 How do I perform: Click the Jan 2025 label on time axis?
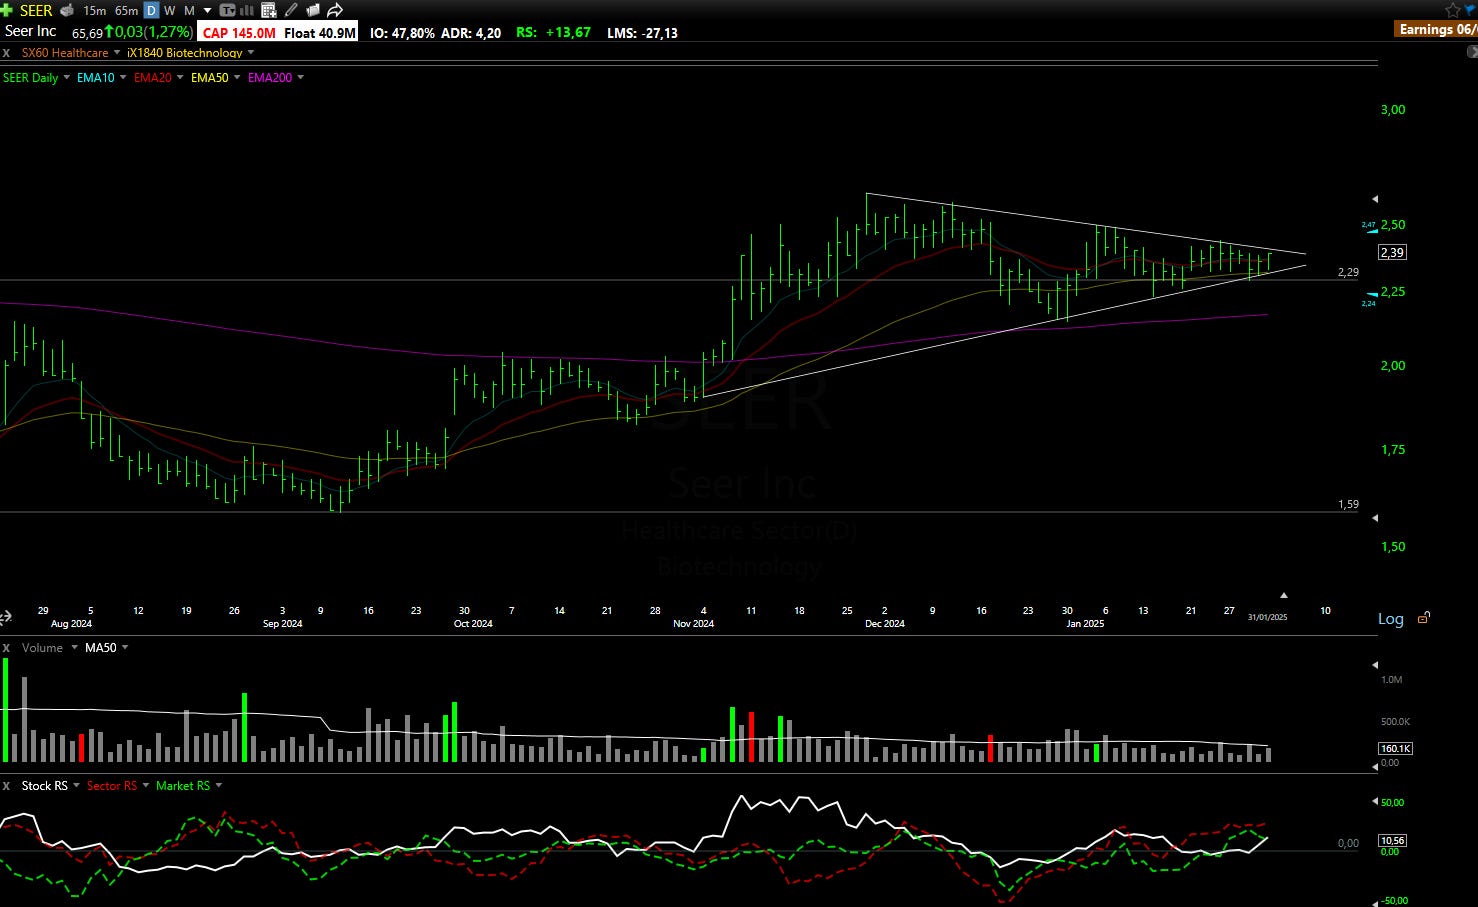[x=1085, y=623]
